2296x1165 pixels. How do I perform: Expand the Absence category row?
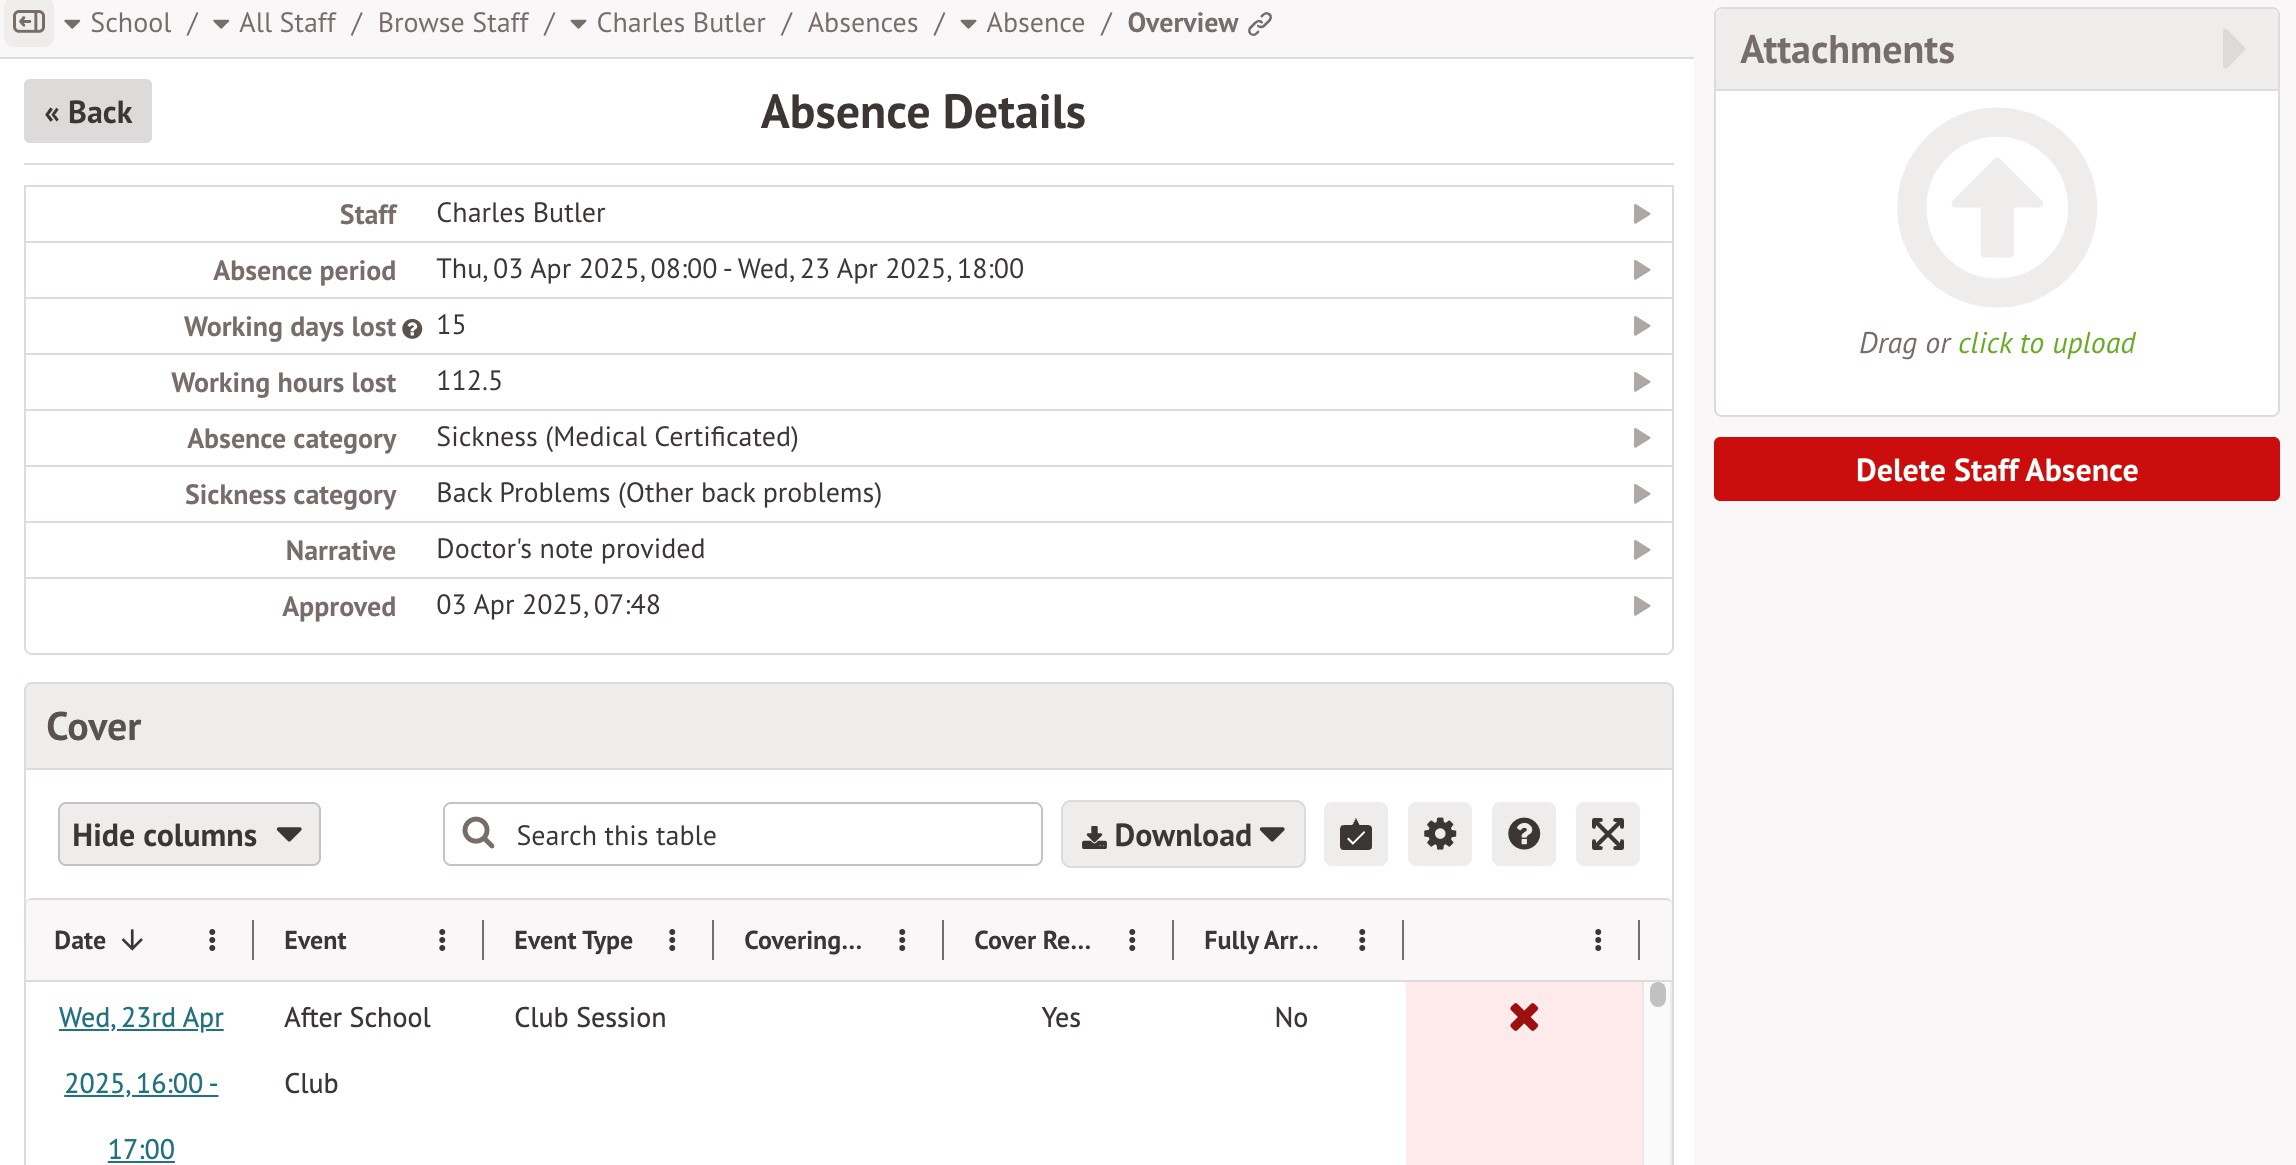tap(1641, 438)
